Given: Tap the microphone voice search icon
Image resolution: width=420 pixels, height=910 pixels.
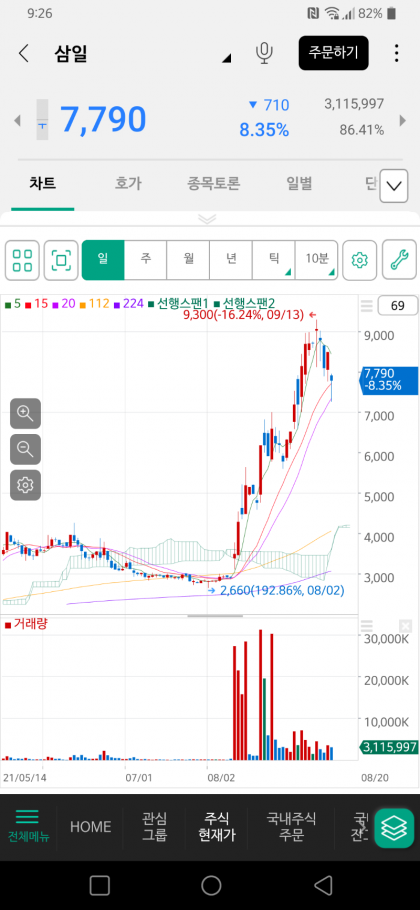Looking at the screenshot, I should click(x=265, y=53).
